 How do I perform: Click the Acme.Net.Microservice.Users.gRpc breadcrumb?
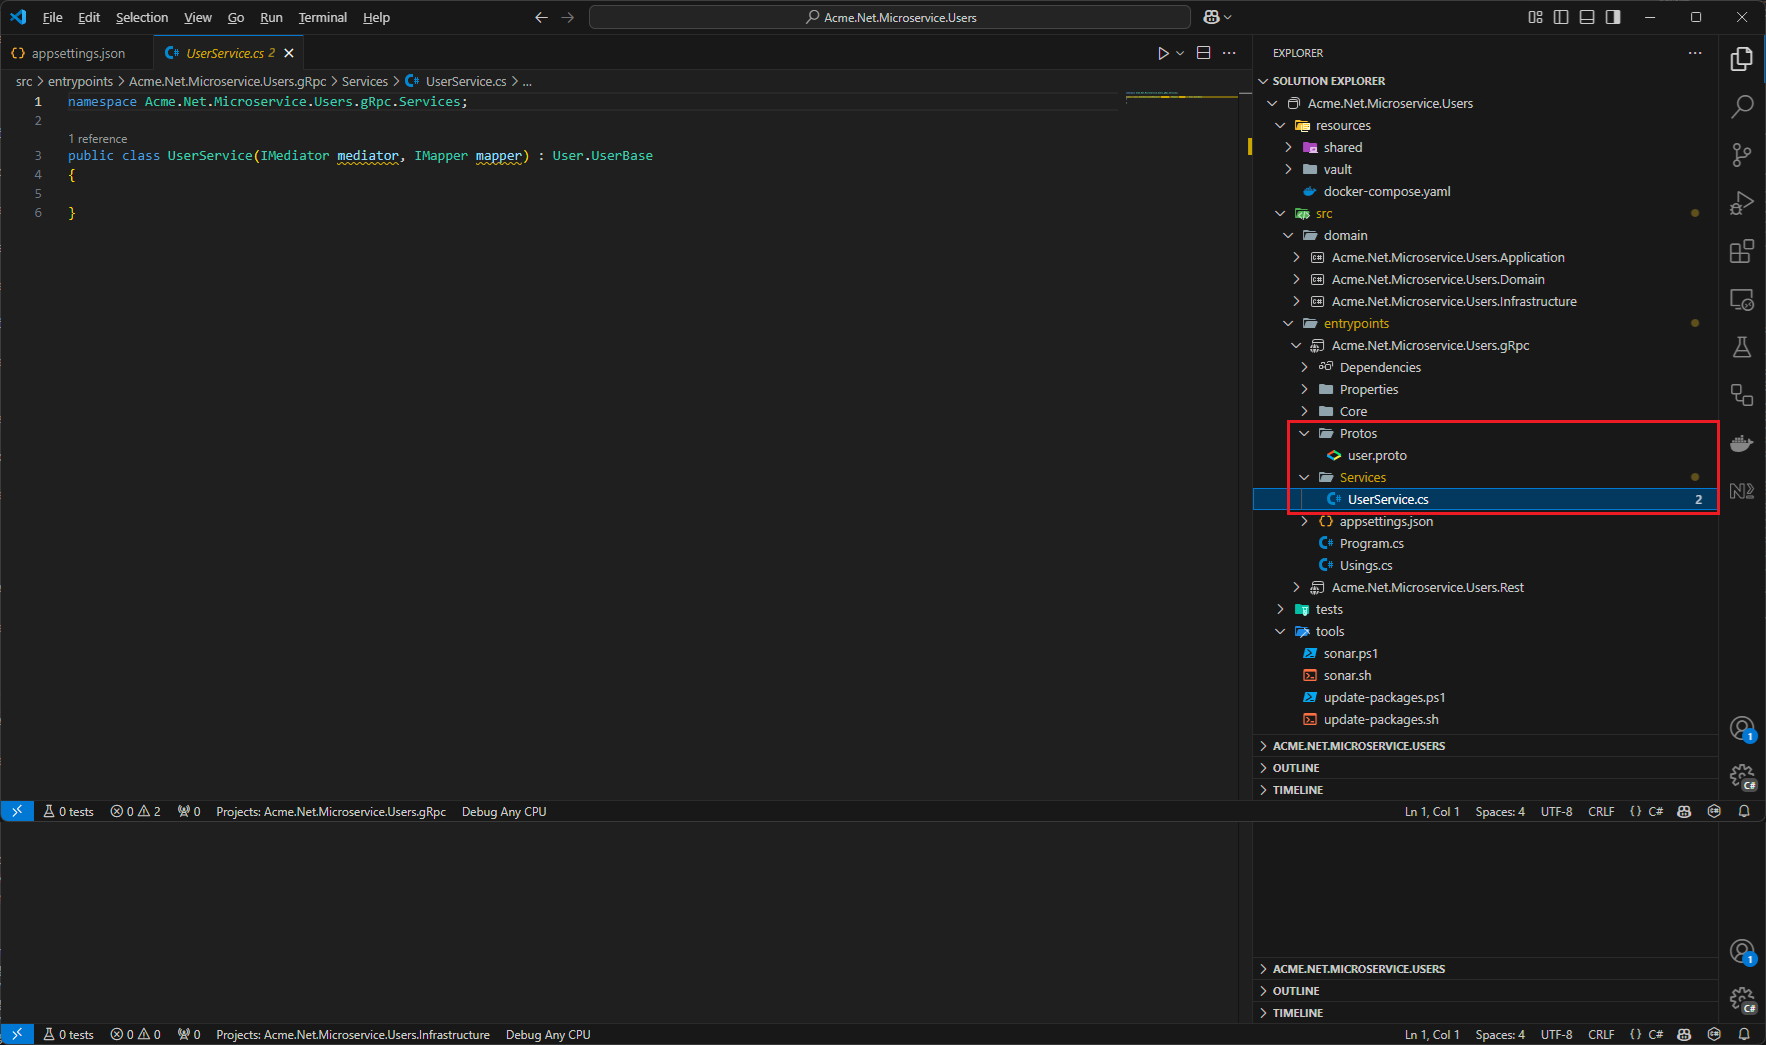pos(227,81)
